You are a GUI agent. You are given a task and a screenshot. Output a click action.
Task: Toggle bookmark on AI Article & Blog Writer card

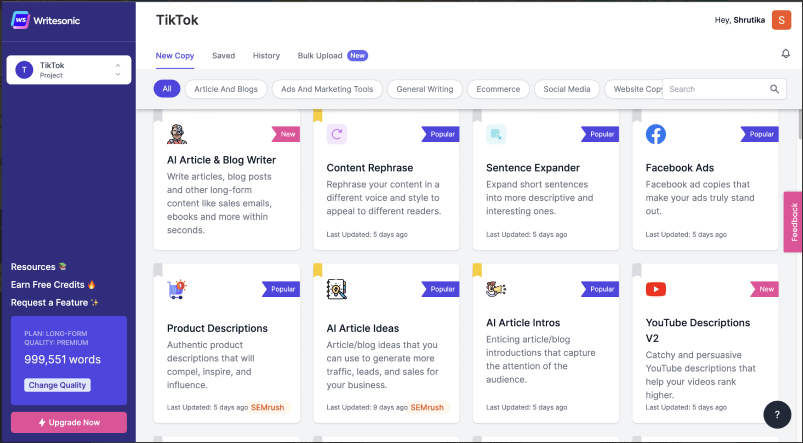pyautogui.click(x=158, y=116)
